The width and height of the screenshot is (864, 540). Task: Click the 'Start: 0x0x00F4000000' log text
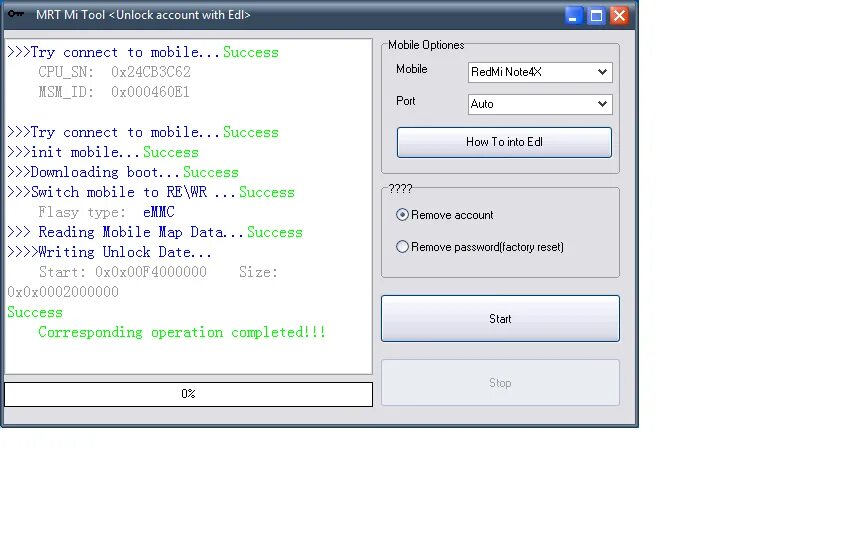click(x=123, y=272)
